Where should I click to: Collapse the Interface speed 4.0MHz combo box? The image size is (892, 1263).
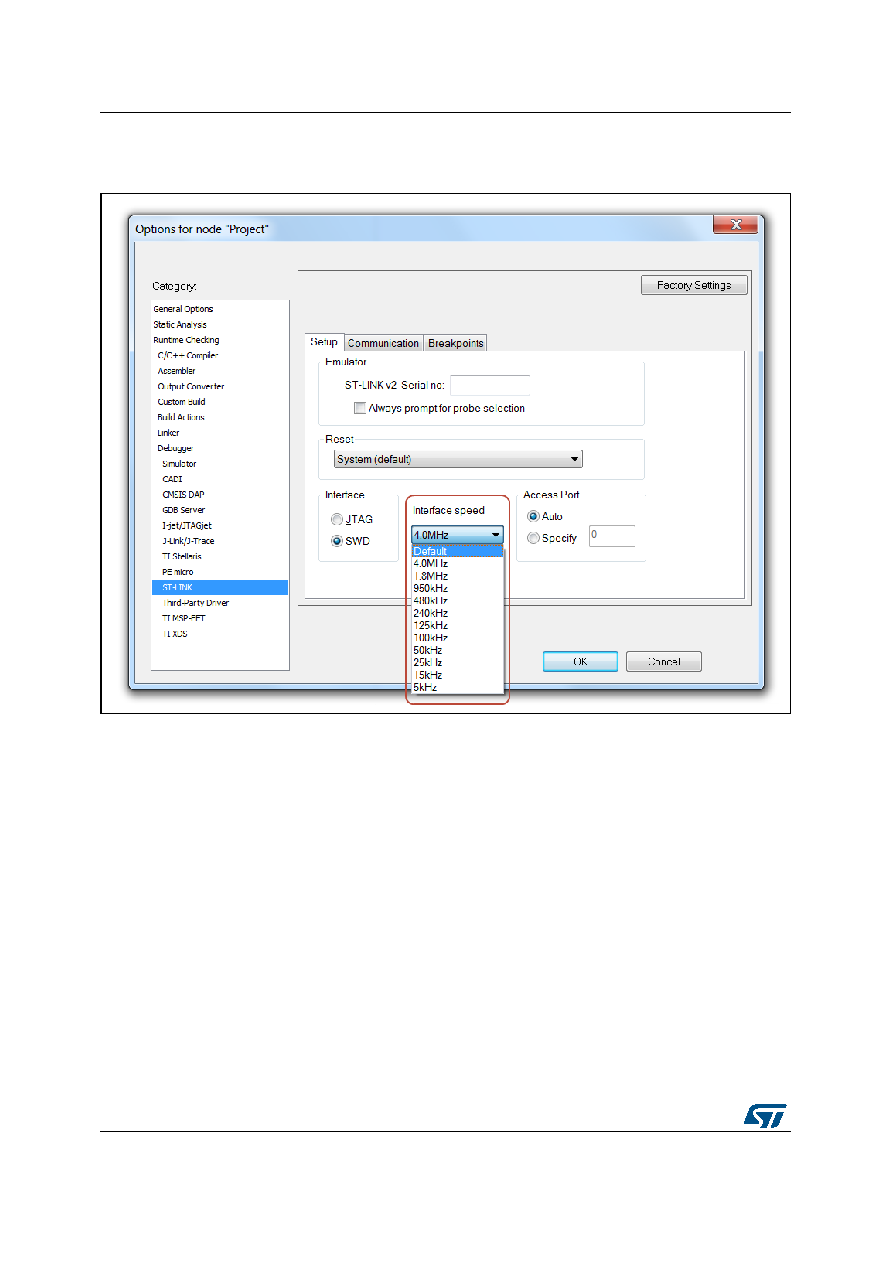[457, 535]
